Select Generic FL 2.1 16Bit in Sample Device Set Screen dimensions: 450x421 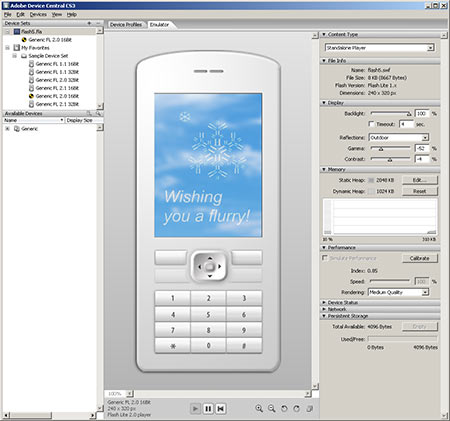point(57,88)
